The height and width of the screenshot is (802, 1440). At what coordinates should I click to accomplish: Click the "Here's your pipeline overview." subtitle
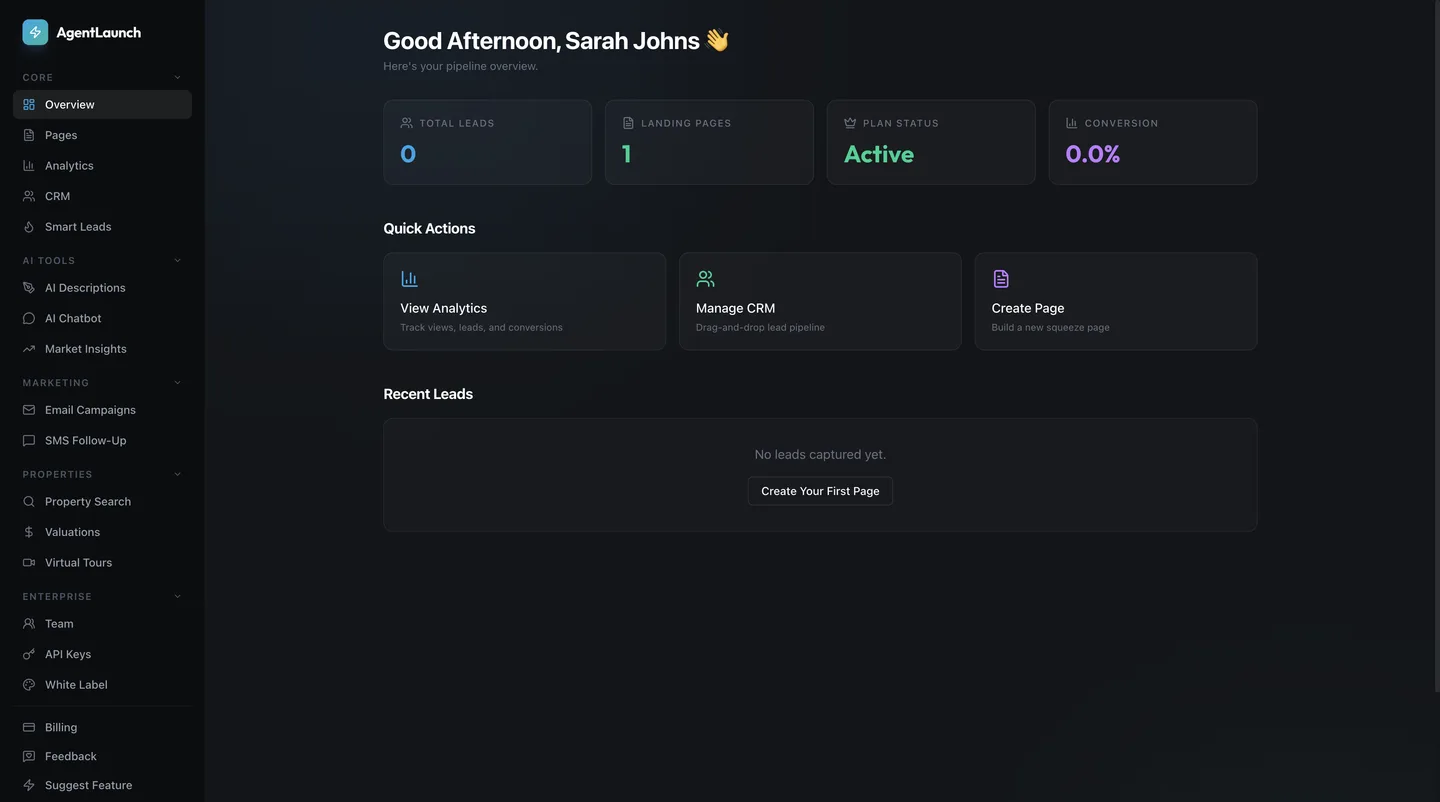461,66
